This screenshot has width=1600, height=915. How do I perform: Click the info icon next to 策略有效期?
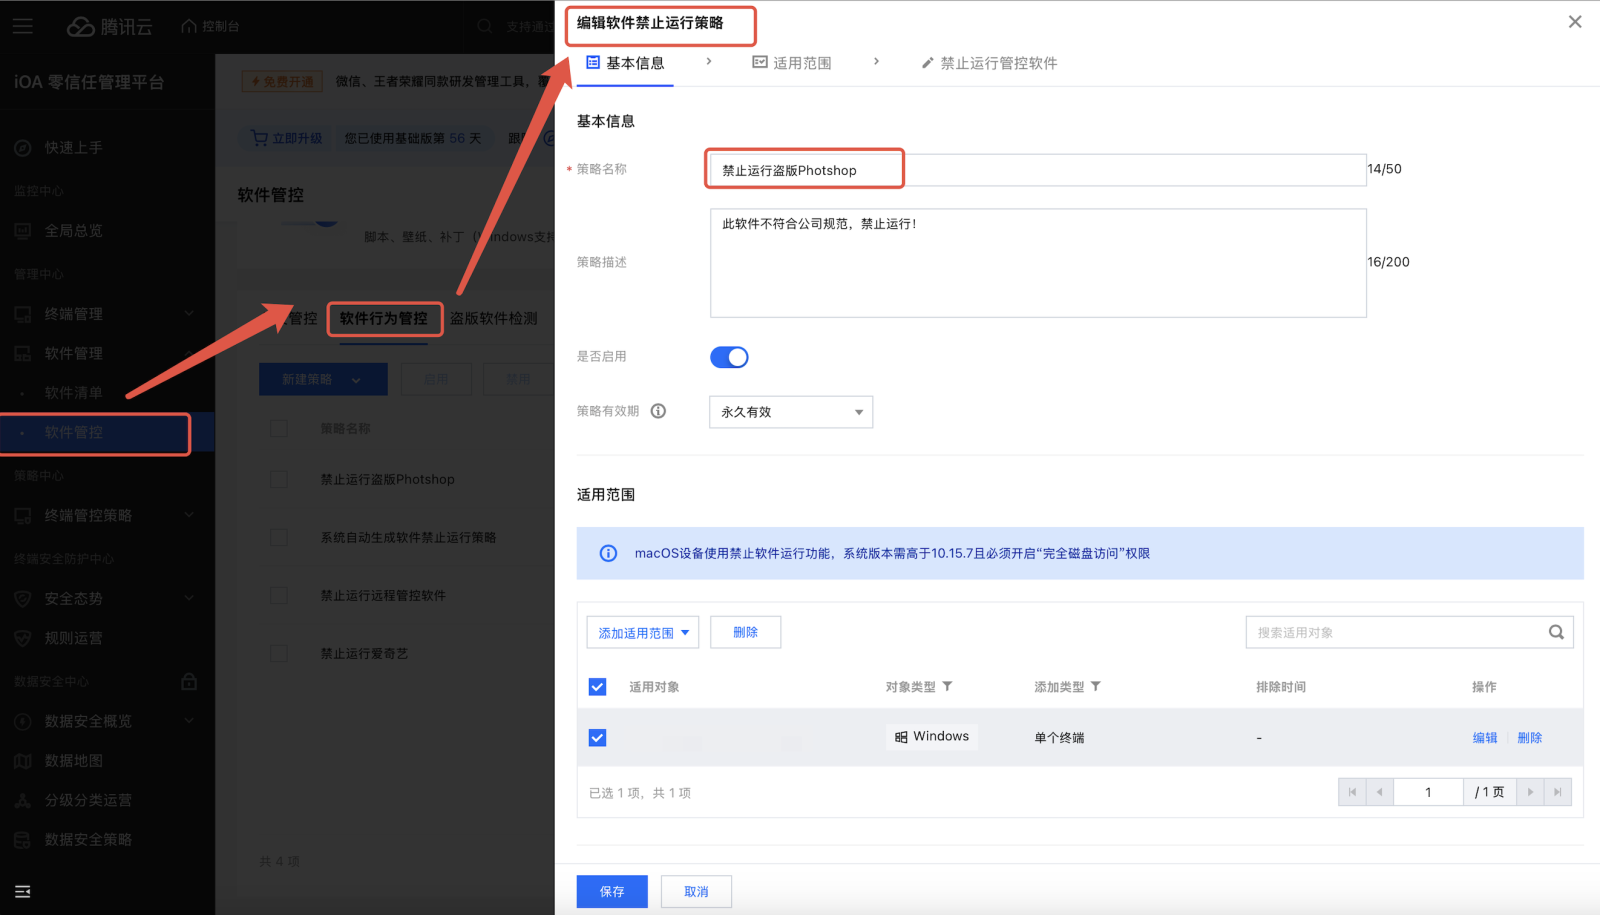click(658, 411)
